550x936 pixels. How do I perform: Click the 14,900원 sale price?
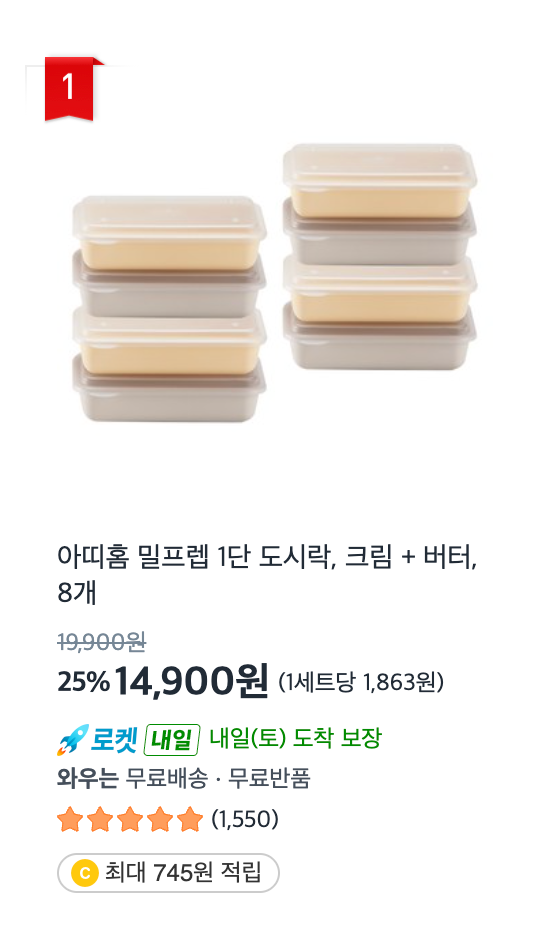(x=192, y=681)
